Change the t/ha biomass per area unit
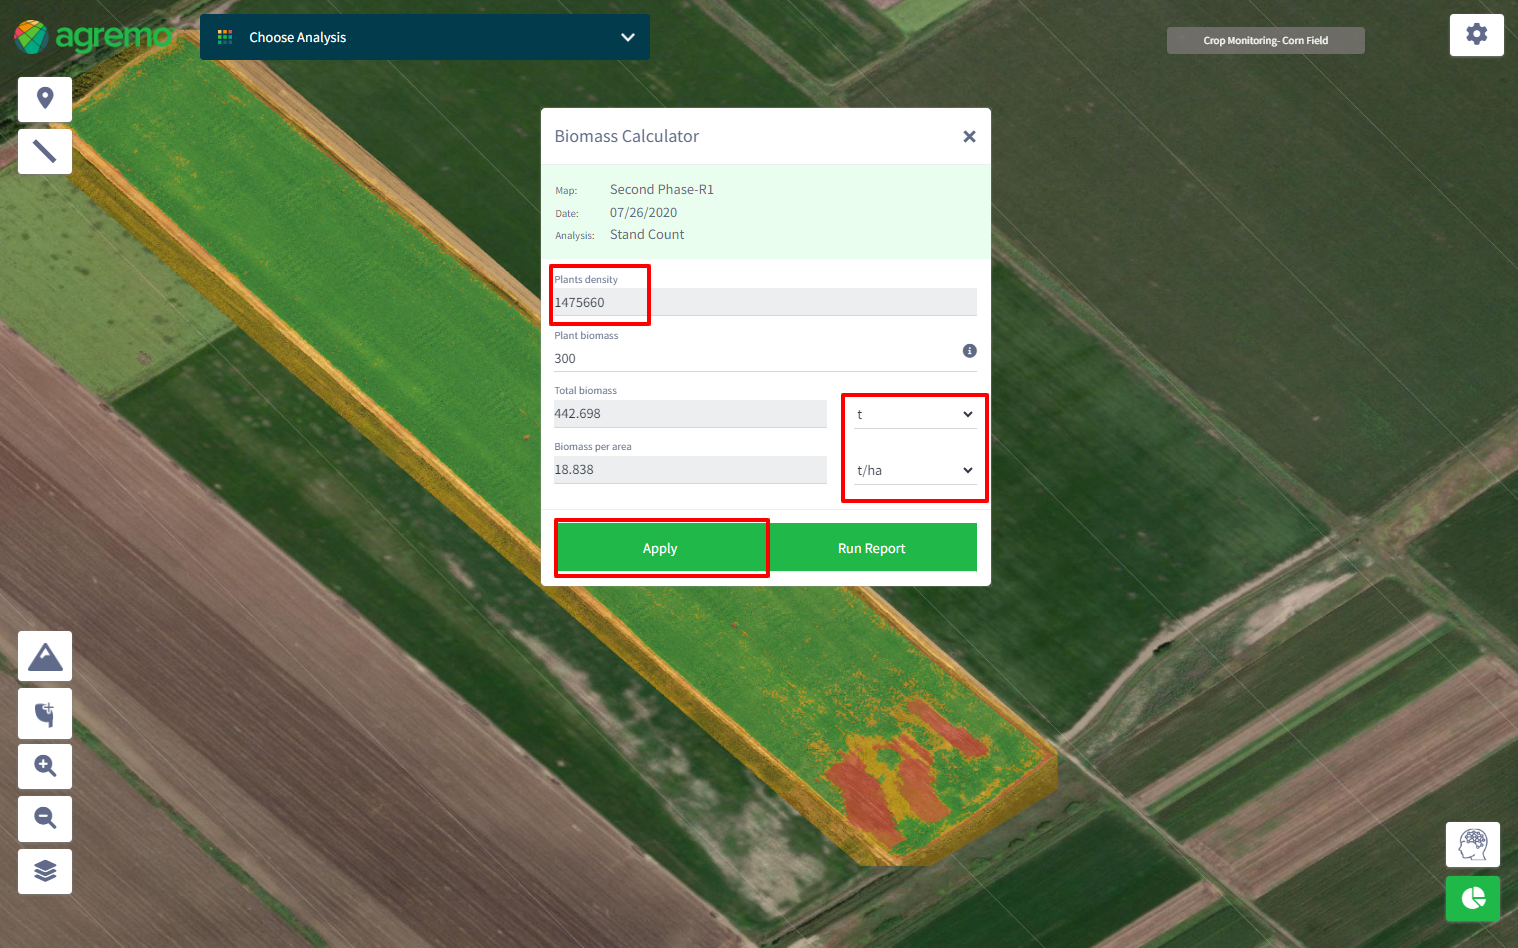The height and width of the screenshot is (948, 1518). 914,470
